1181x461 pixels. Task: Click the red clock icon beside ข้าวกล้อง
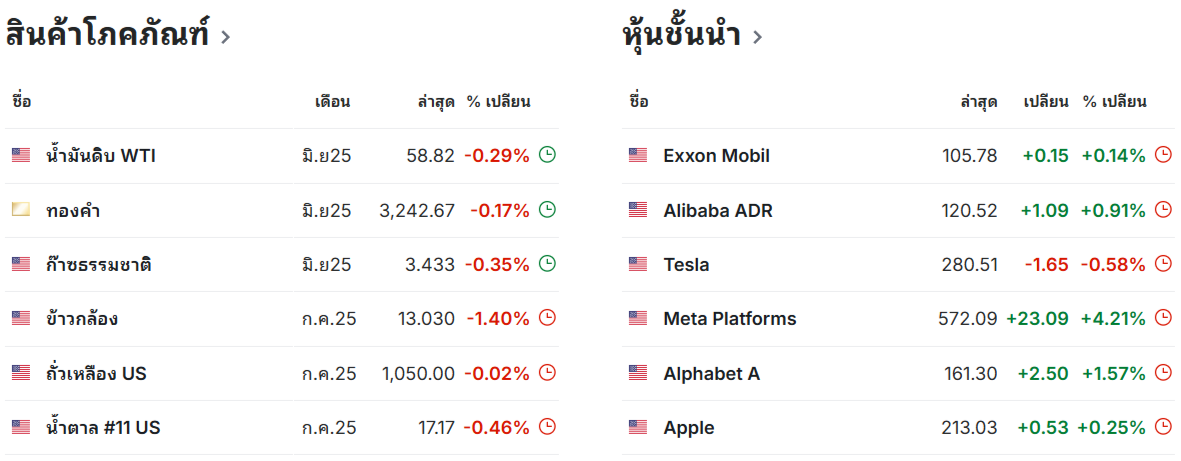coord(548,318)
